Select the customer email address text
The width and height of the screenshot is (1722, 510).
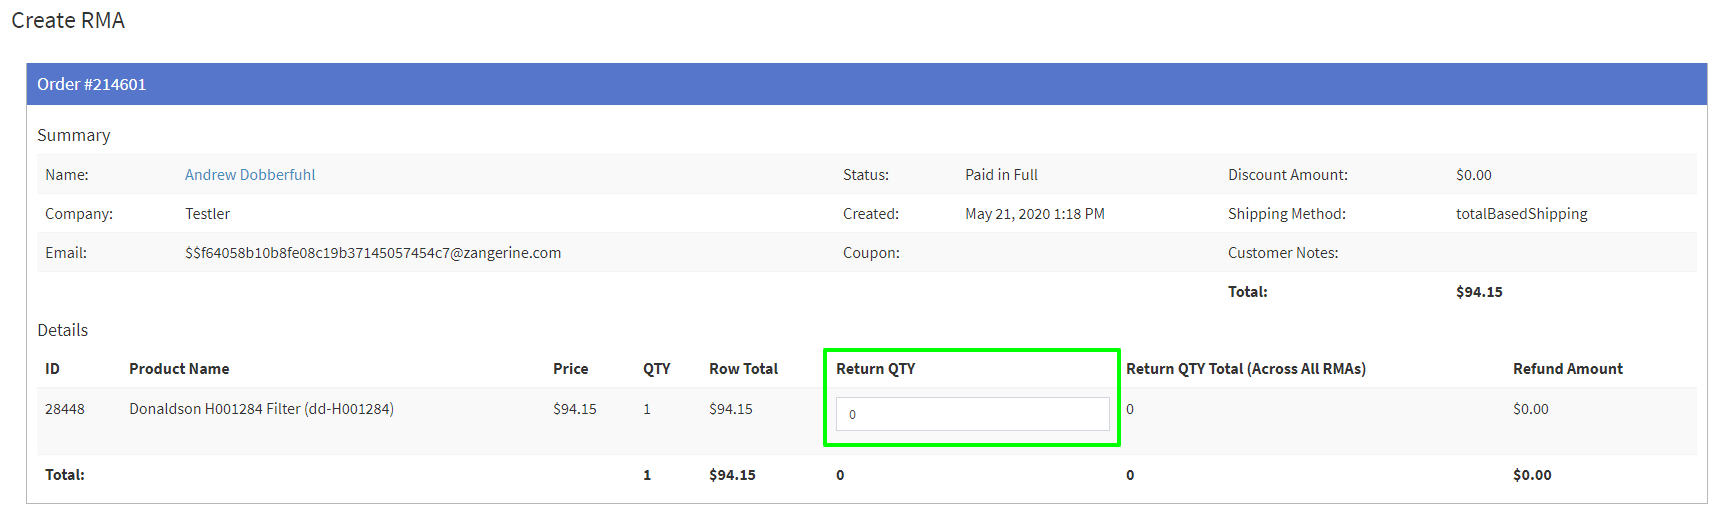[372, 253]
